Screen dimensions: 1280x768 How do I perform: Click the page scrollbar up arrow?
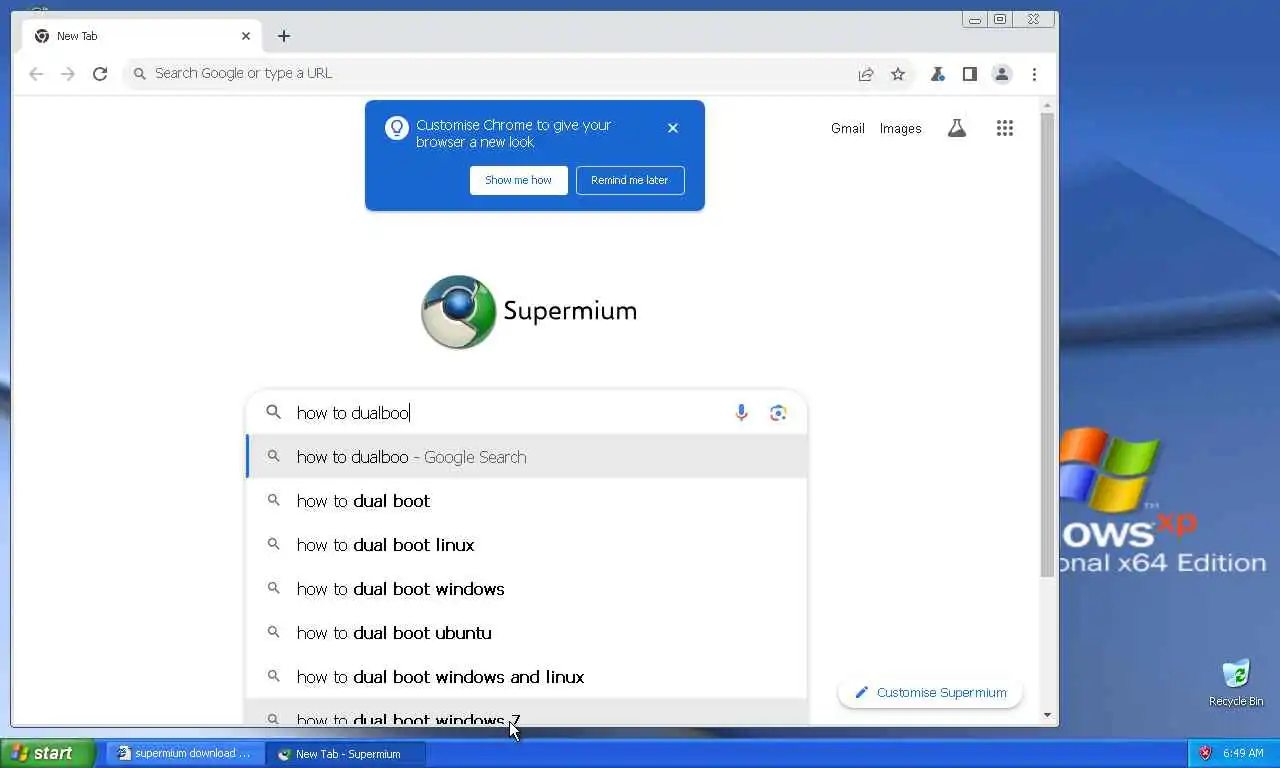click(1048, 105)
